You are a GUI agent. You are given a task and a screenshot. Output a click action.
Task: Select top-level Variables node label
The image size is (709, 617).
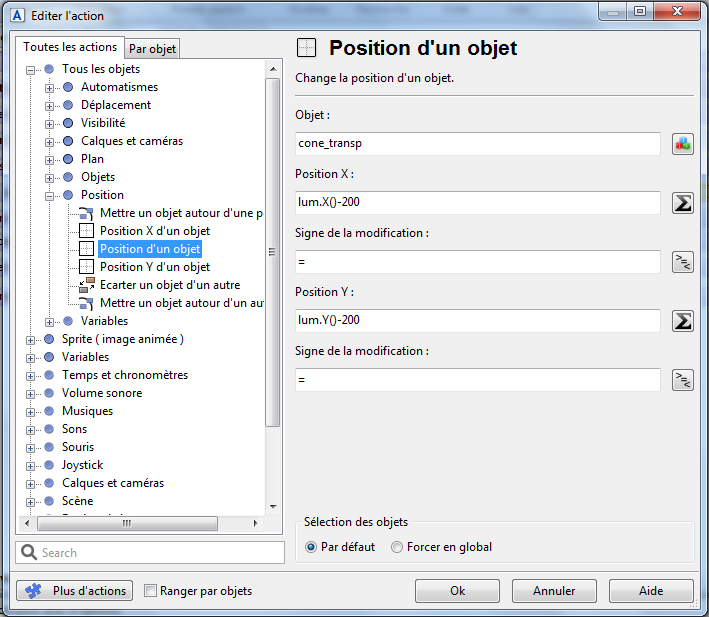click(x=85, y=357)
